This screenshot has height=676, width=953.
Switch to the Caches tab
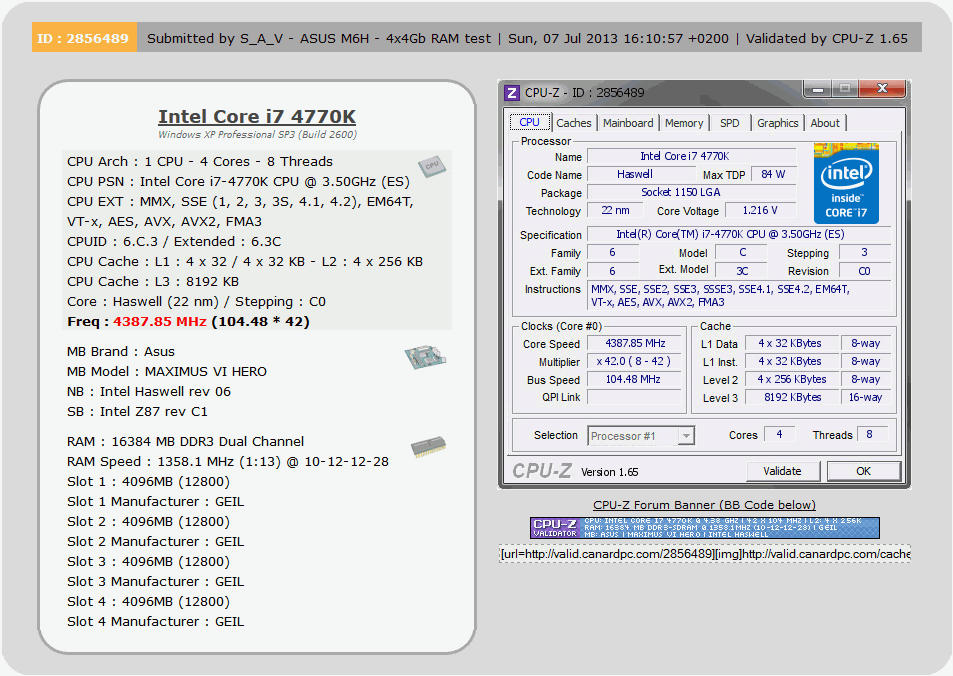pyautogui.click(x=574, y=123)
